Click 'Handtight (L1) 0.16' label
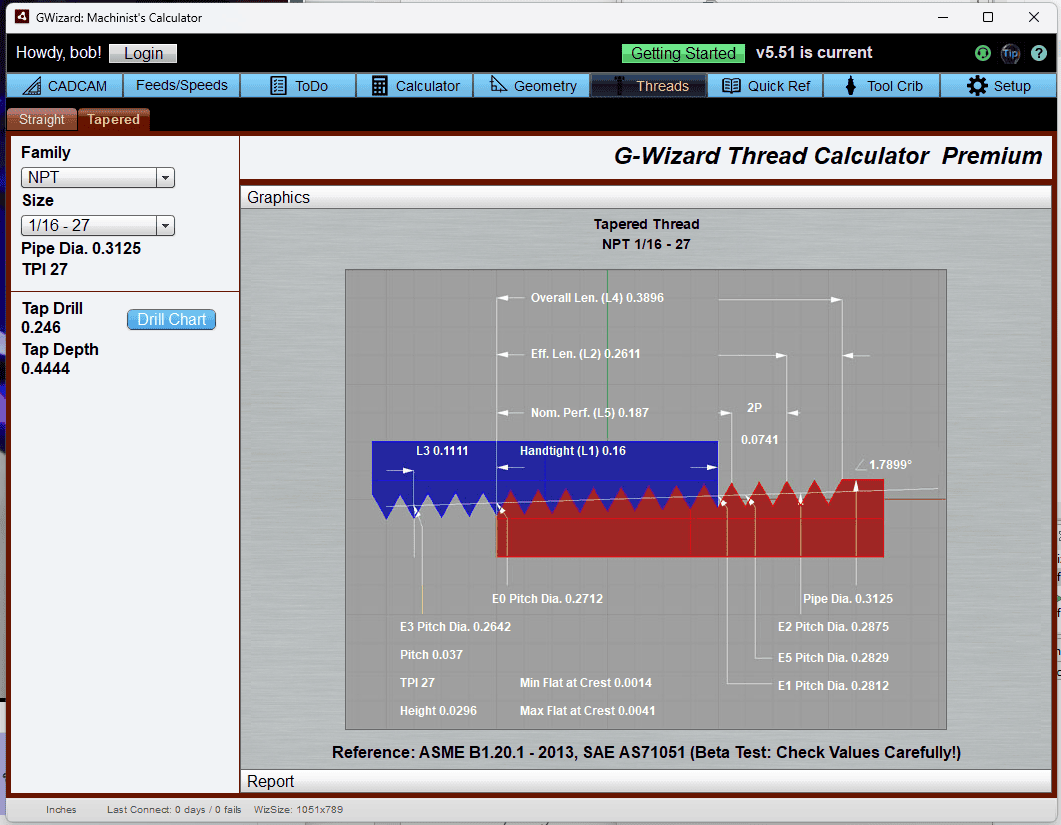 tap(572, 451)
